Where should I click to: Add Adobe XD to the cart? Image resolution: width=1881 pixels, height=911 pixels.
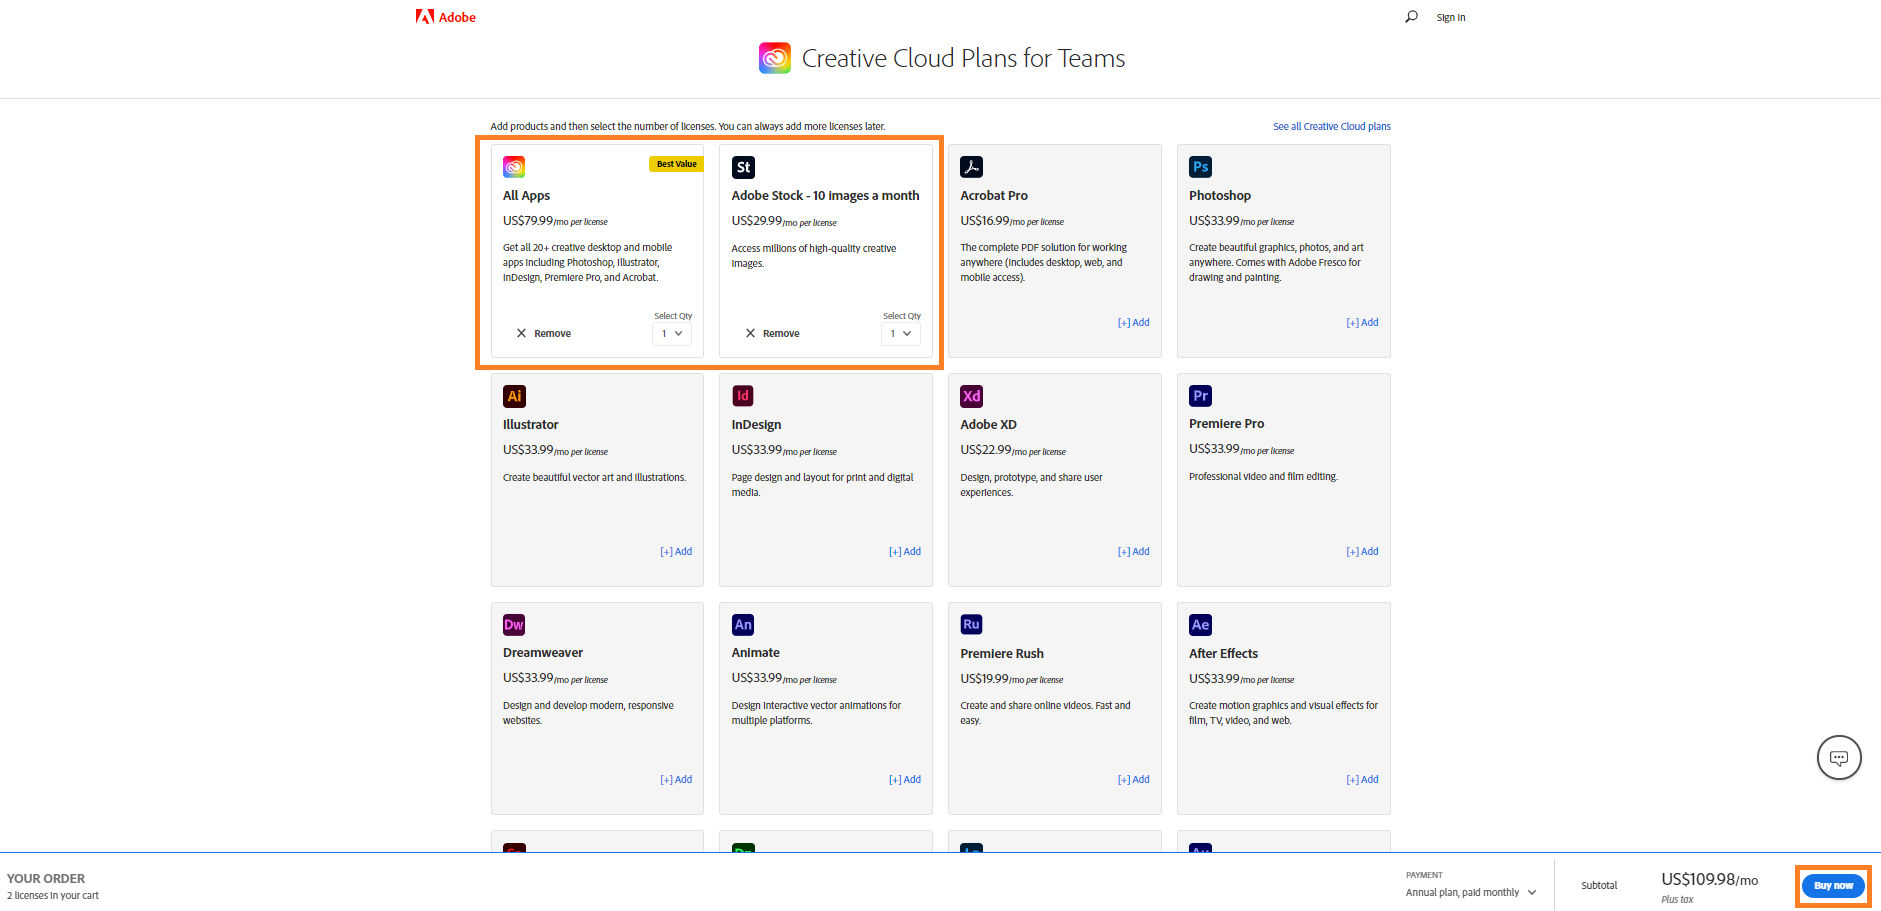[1133, 551]
